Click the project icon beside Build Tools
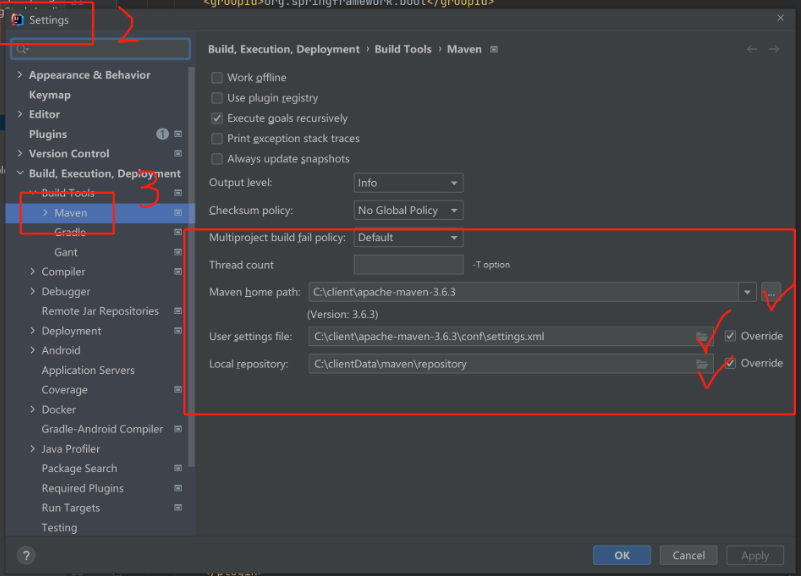This screenshot has height=576, width=801. 178,193
